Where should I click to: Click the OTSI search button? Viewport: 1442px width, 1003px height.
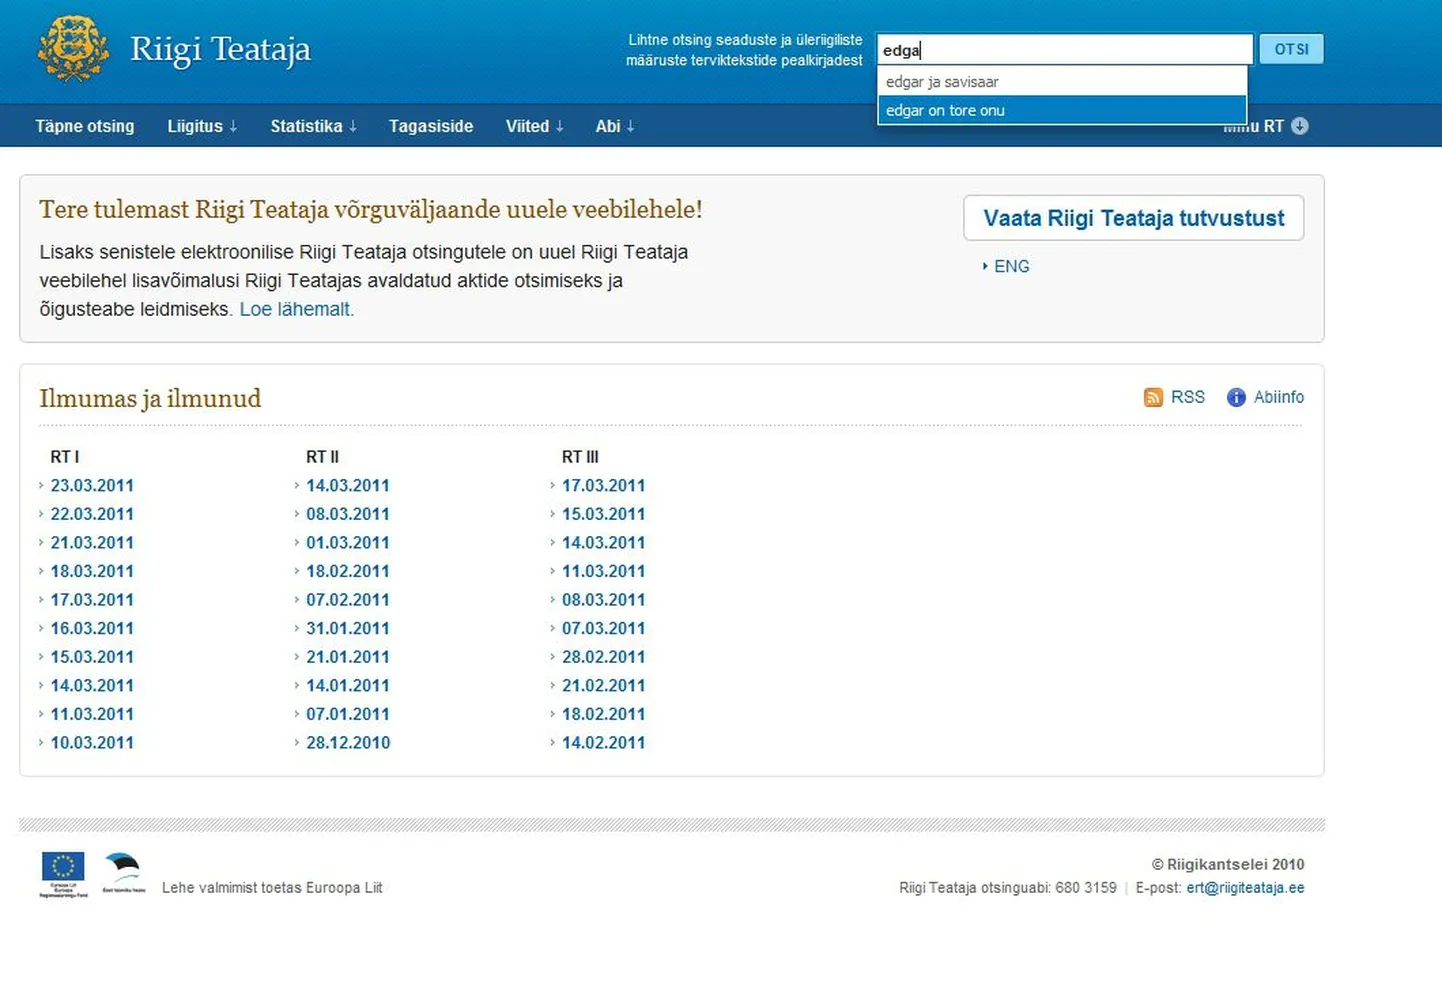click(x=1291, y=49)
